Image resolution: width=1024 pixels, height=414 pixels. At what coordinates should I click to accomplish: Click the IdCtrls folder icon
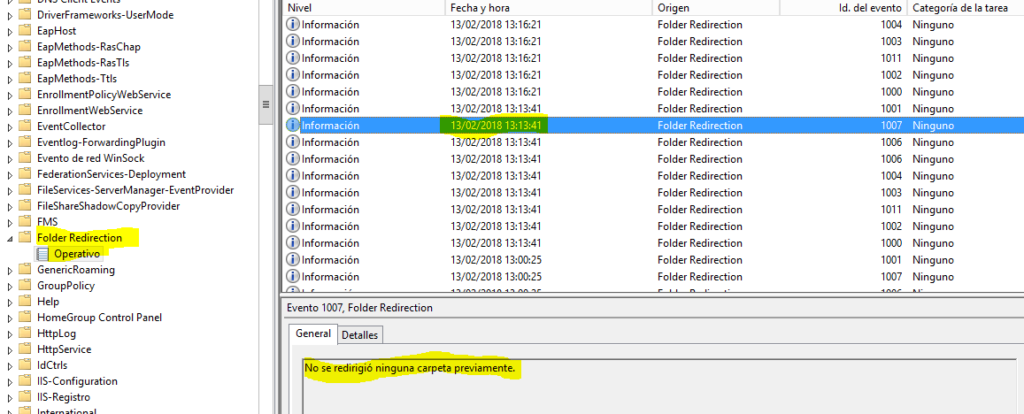(x=25, y=365)
